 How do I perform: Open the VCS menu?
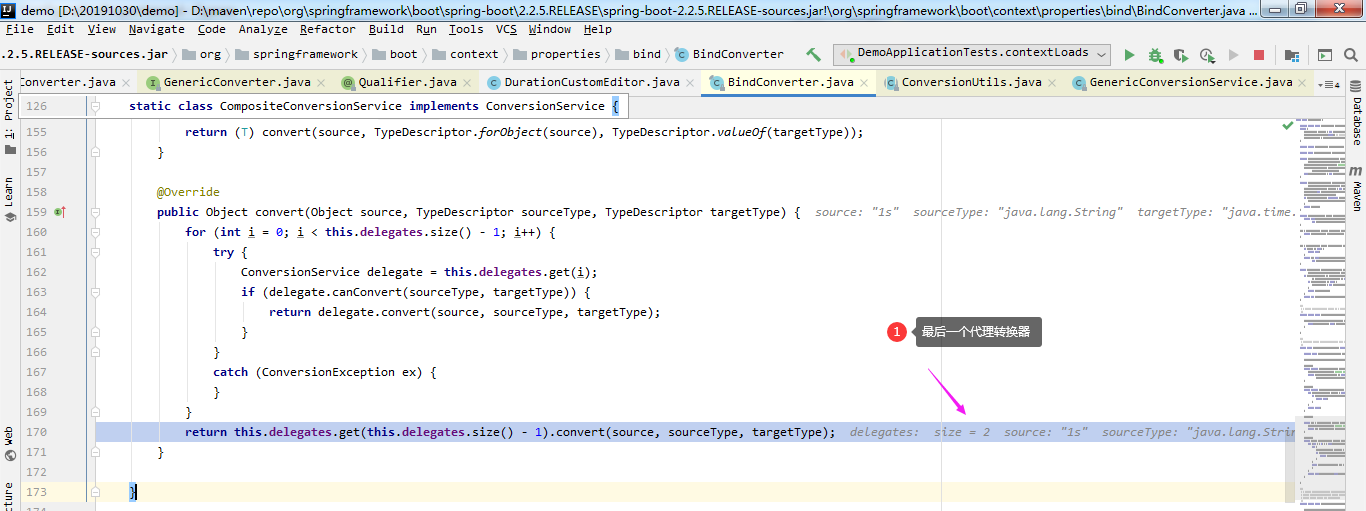(507, 29)
